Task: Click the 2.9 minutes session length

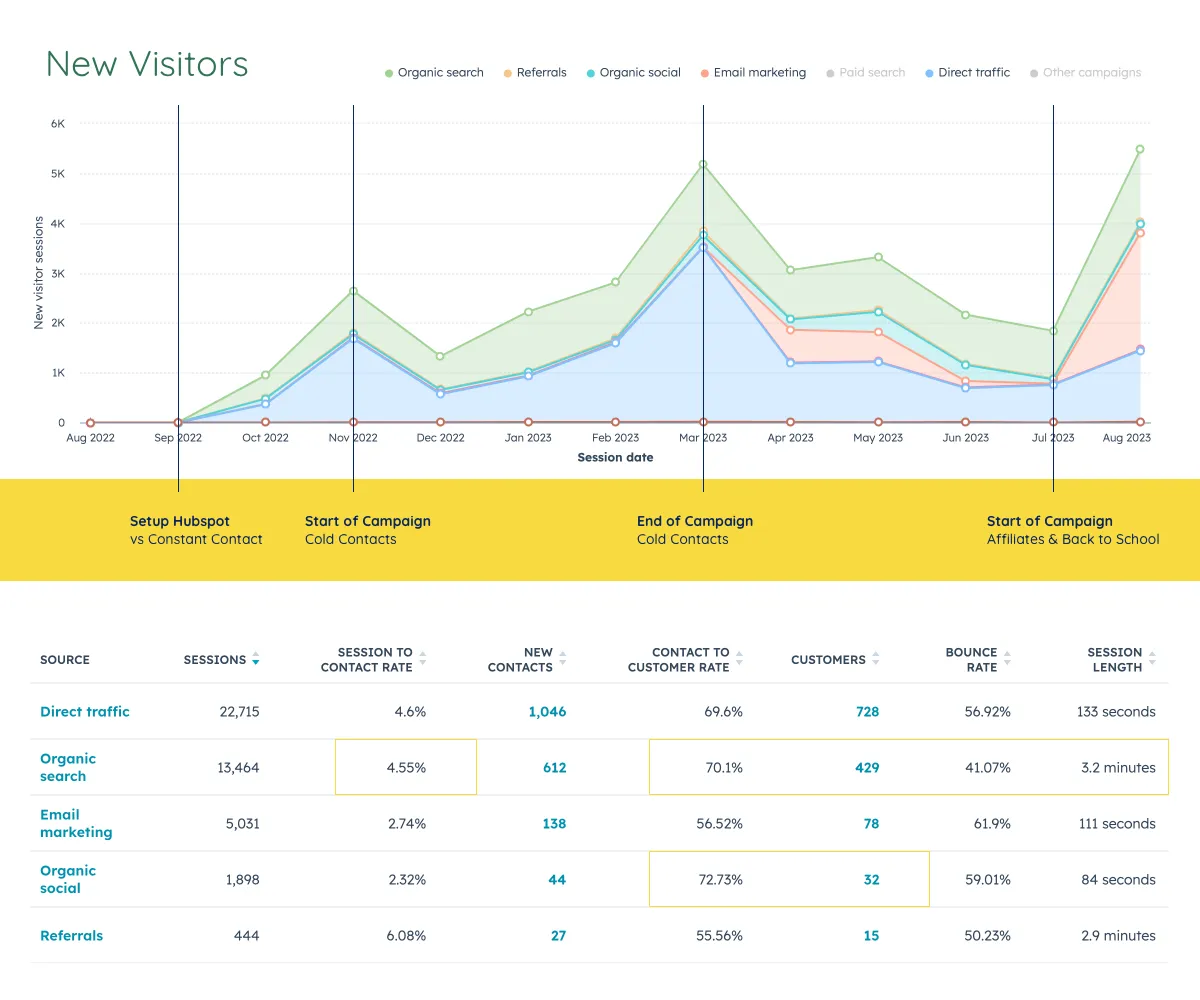Action: tap(1118, 936)
